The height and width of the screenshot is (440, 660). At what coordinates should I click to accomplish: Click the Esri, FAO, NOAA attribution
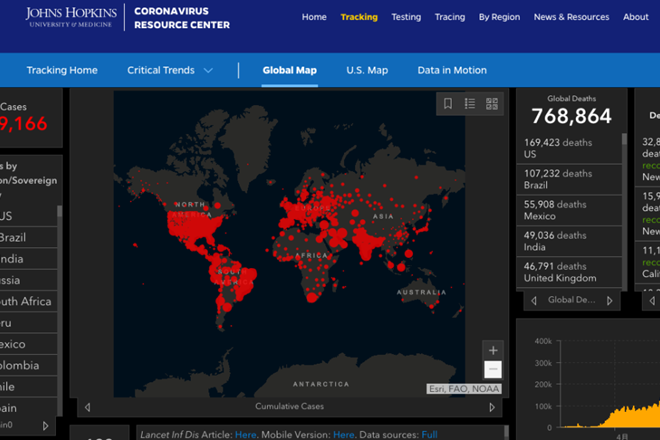[464, 389]
